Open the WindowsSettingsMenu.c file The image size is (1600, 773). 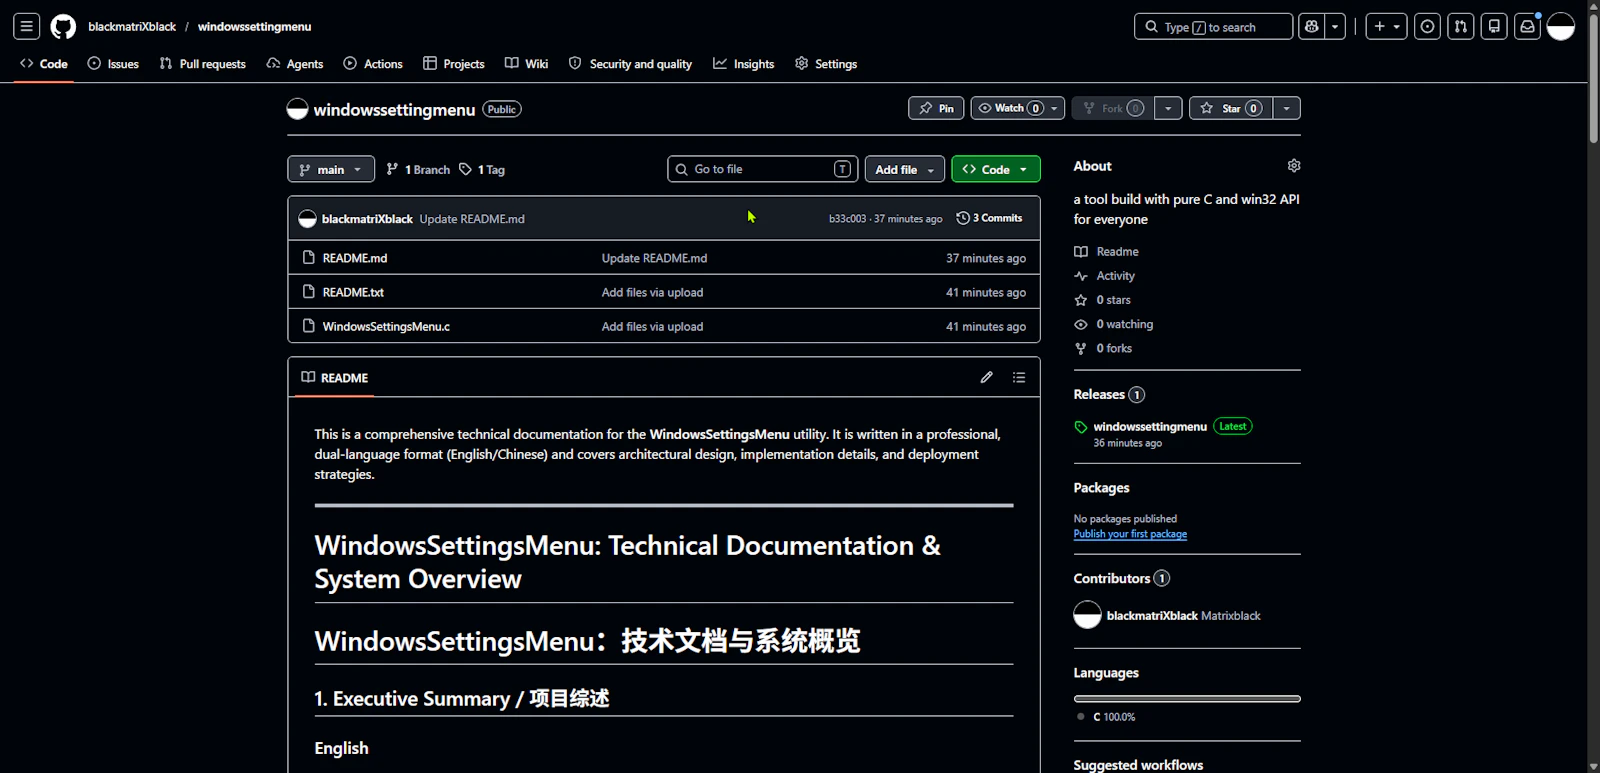[386, 326]
